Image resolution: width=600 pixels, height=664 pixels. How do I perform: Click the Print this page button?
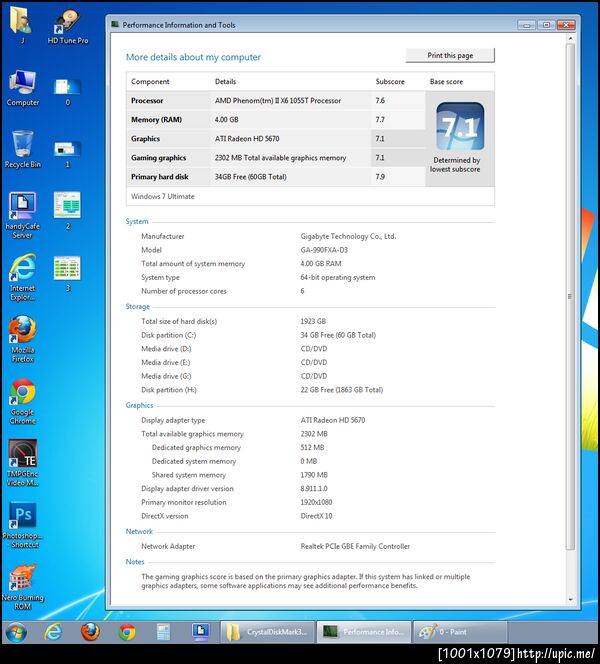(x=450, y=55)
